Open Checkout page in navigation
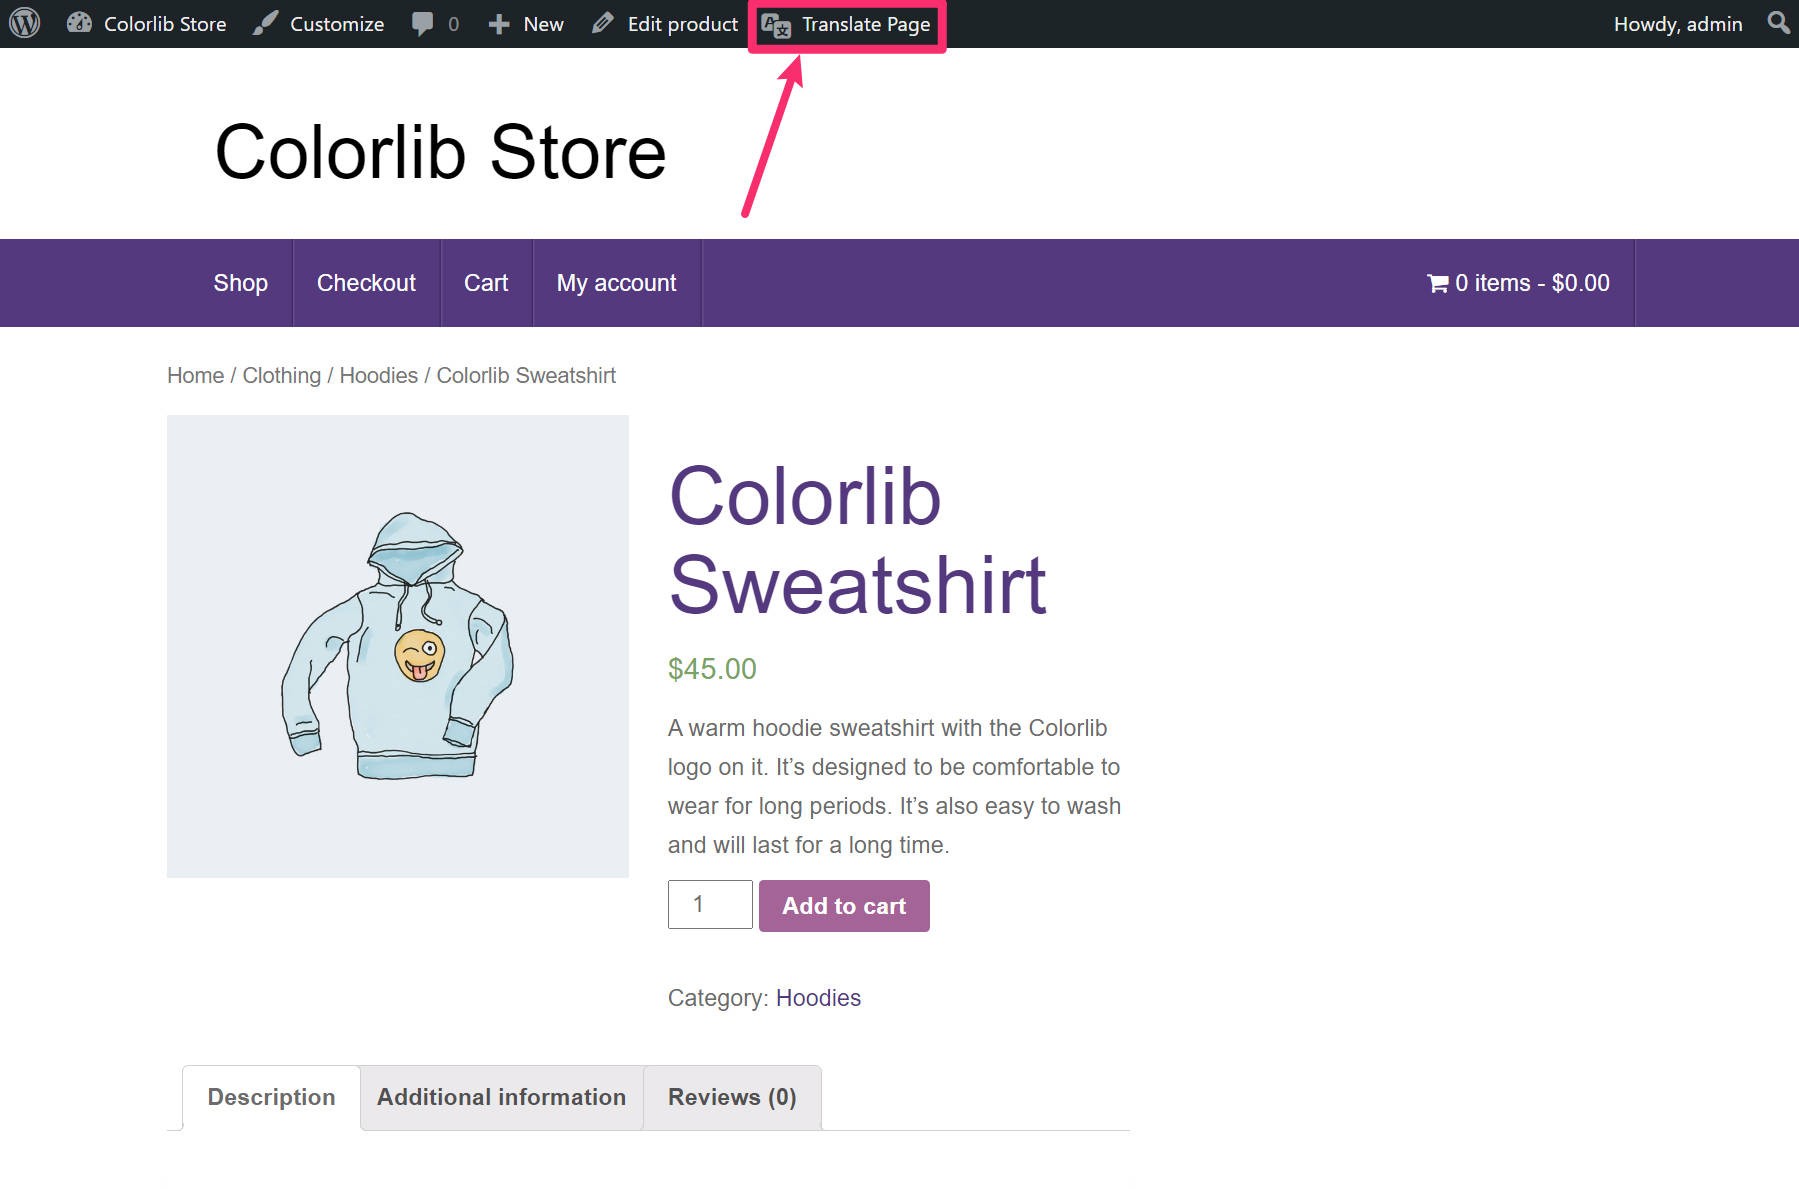Viewport: 1799px width, 1189px height. (x=366, y=283)
